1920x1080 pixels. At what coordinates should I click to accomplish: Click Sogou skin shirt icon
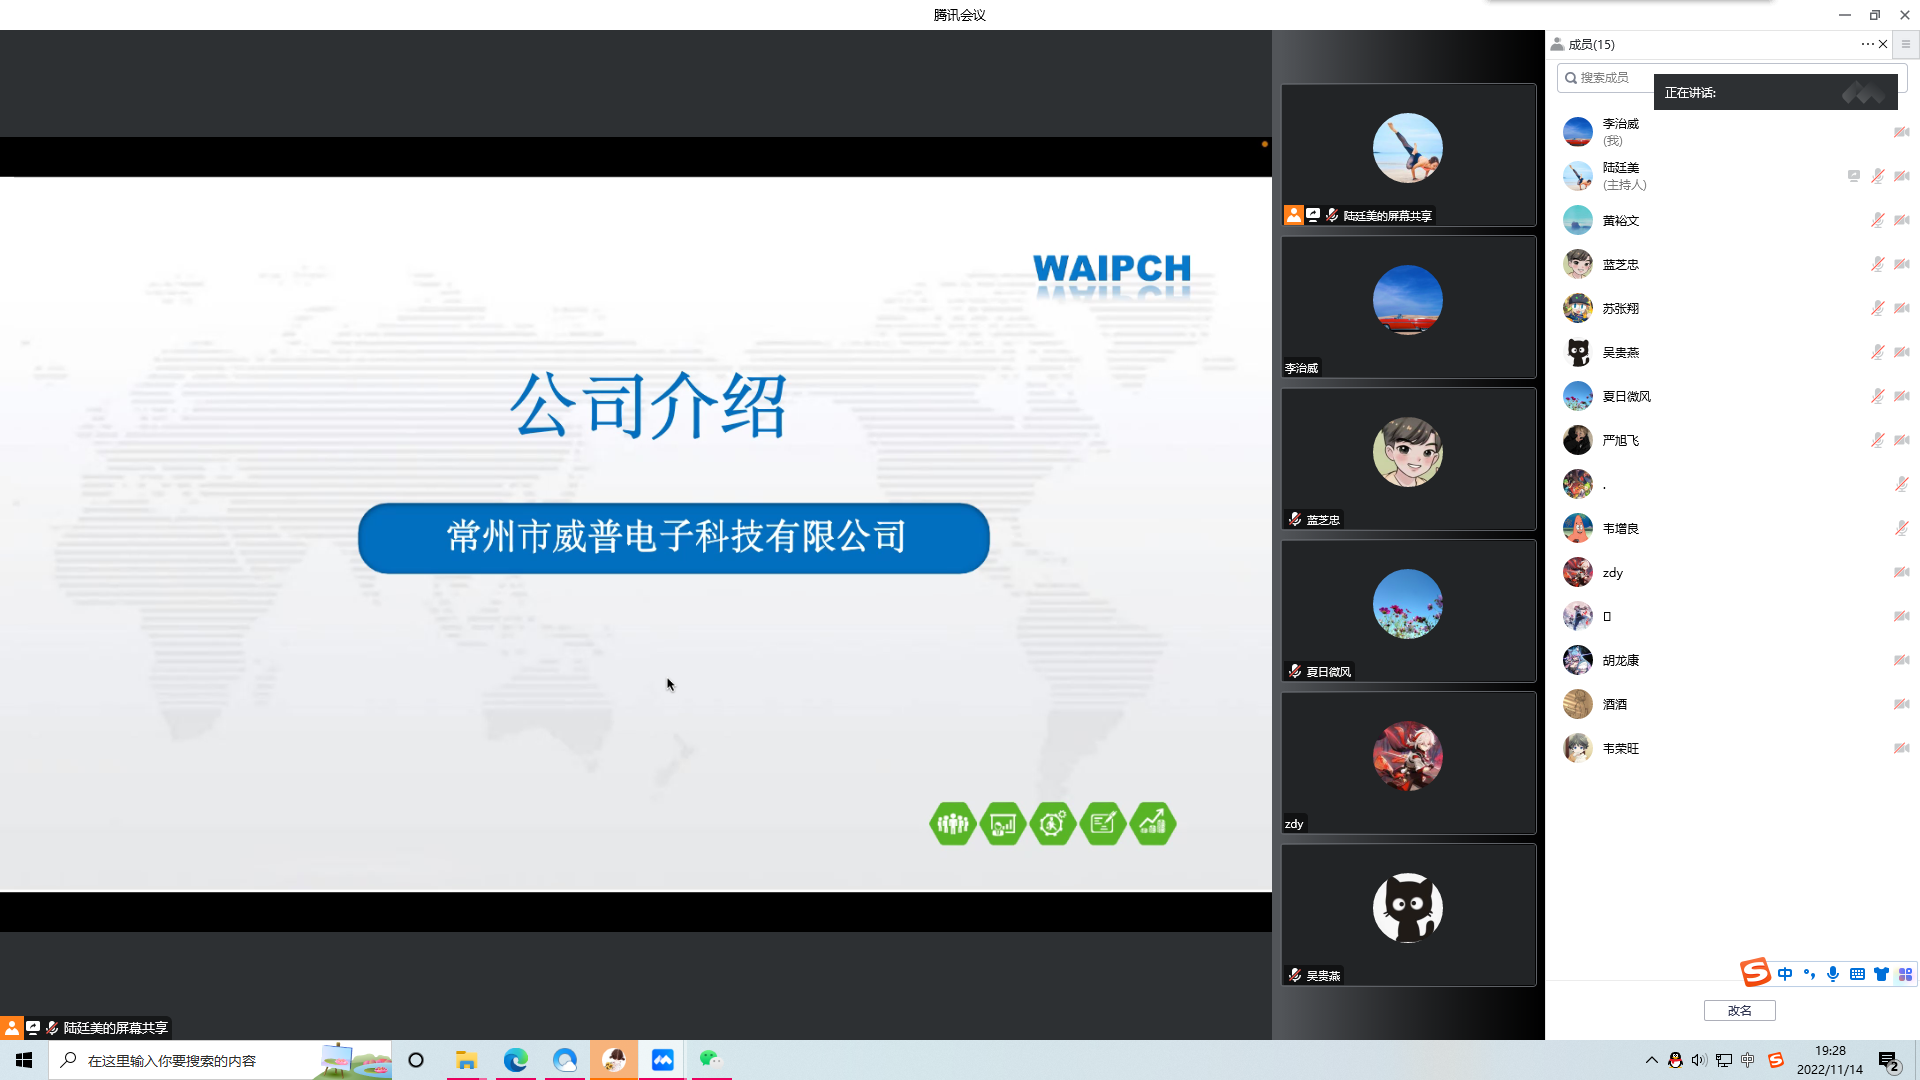tap(1881, 974)
